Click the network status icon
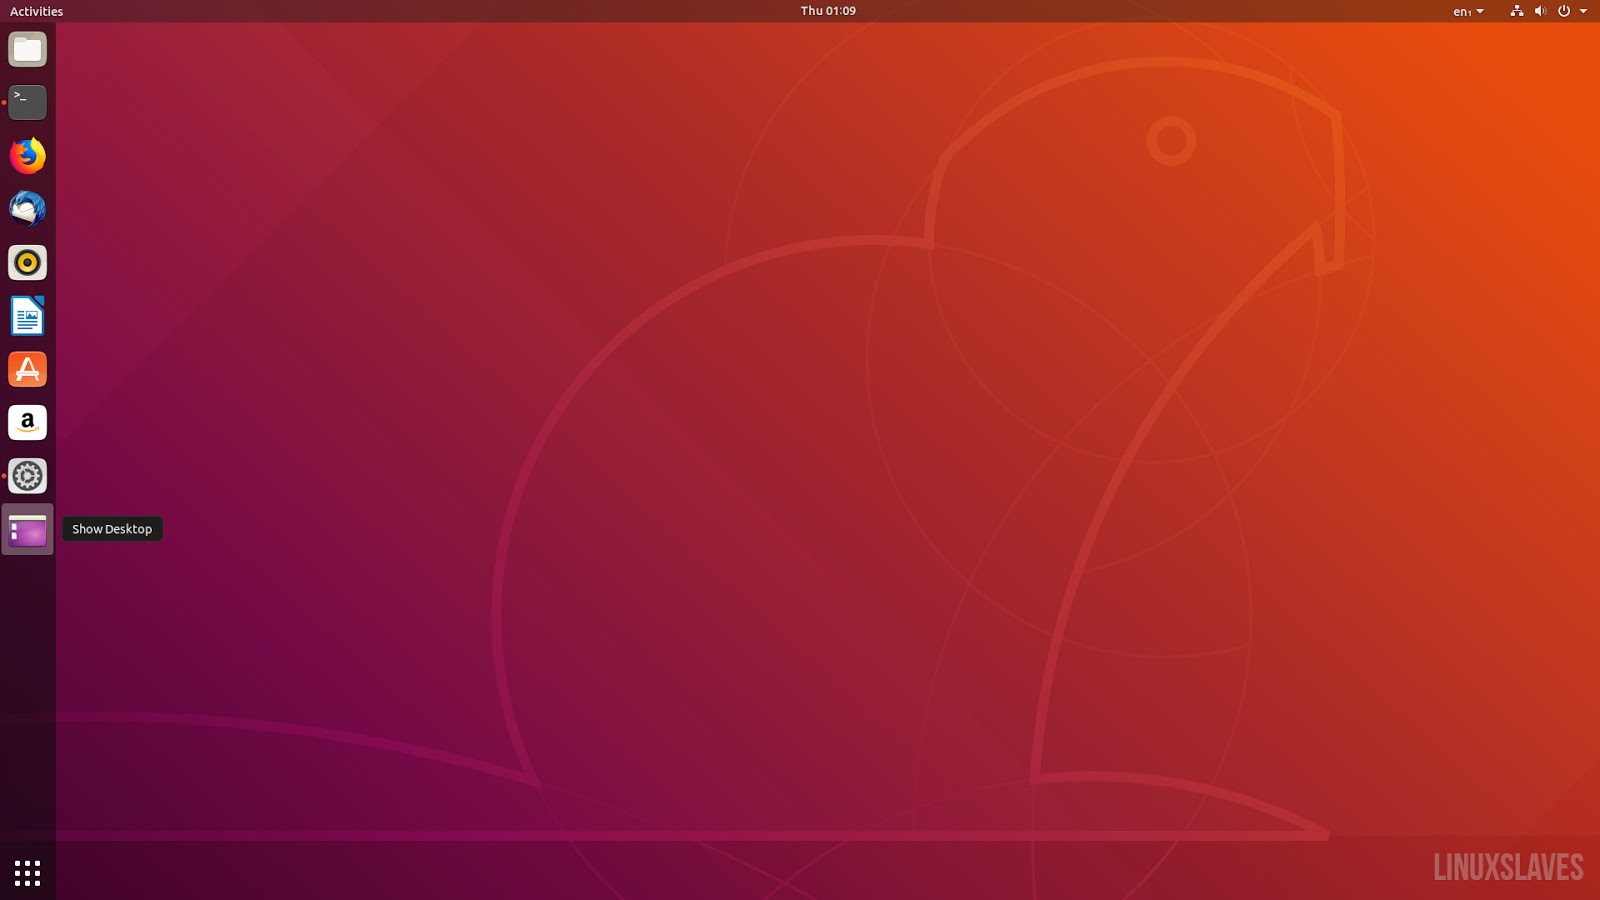This screenshot has height=900, width=1600. 1517,11
